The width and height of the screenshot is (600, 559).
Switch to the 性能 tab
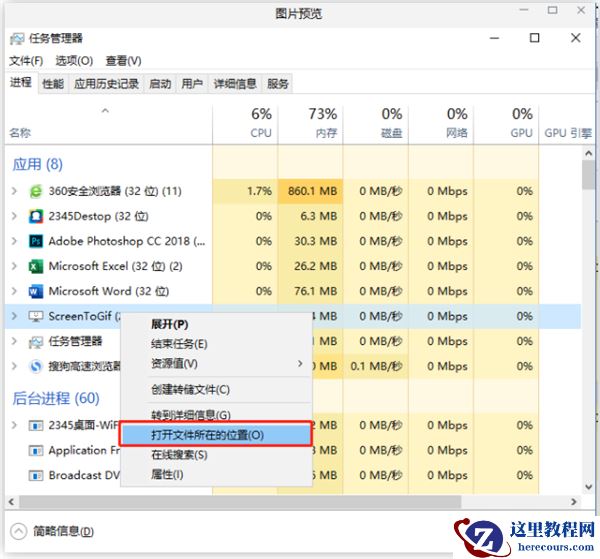point(53,83)
